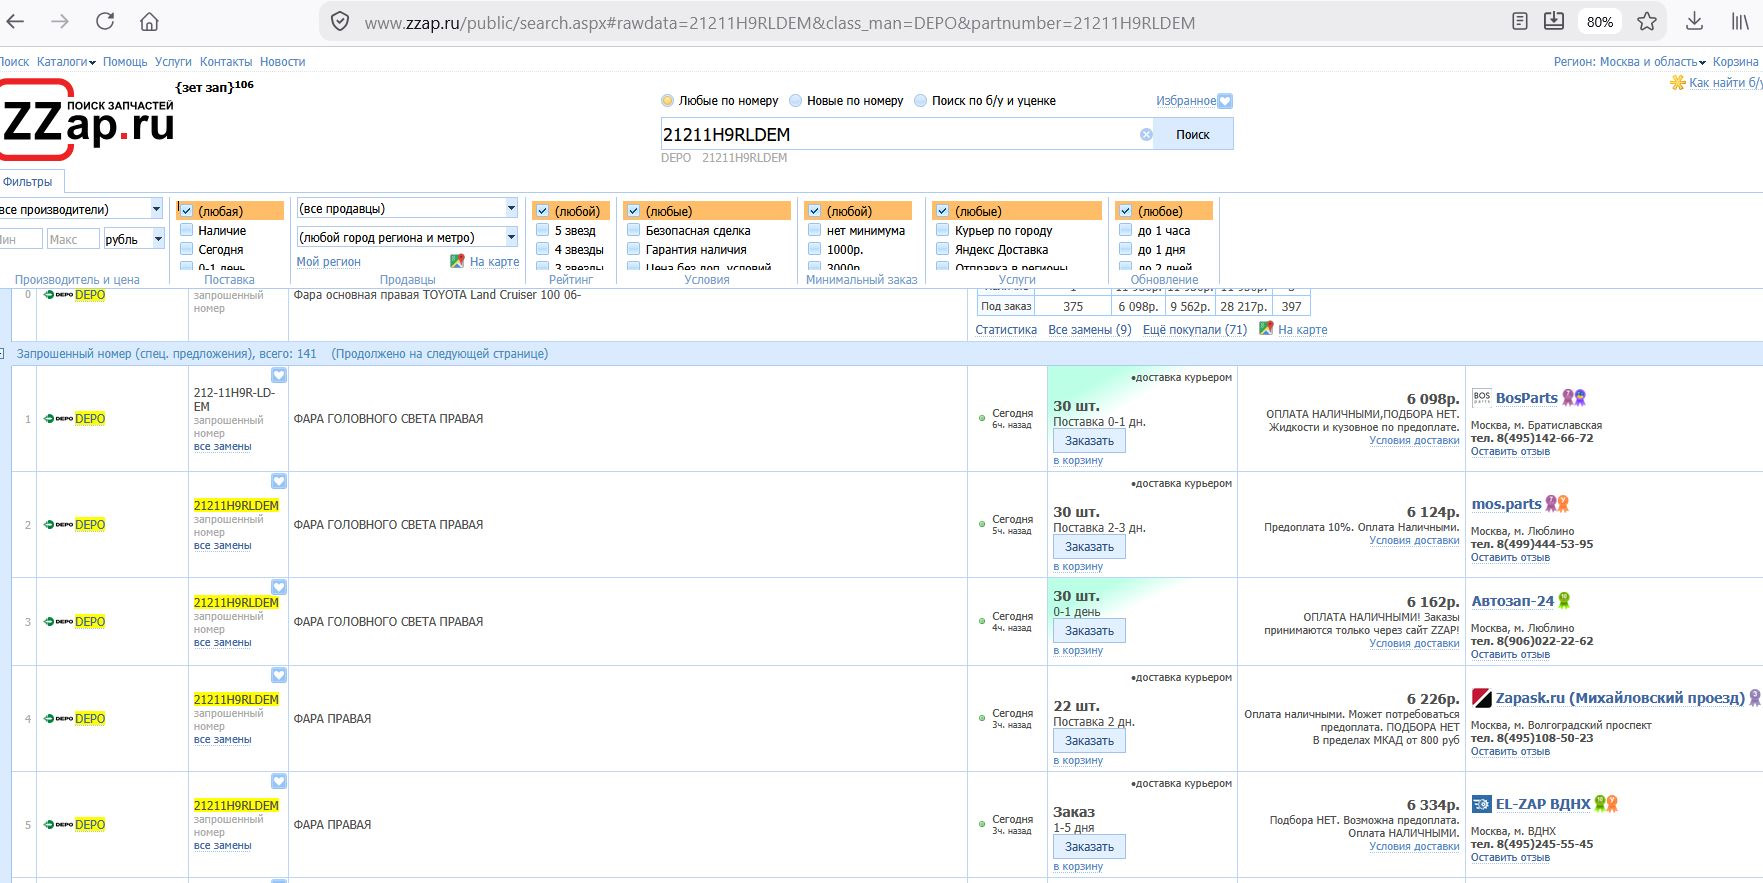Viewport: 1763px width, 883px height.
Task: Click the Макс price input field
Action: (73, 239)
